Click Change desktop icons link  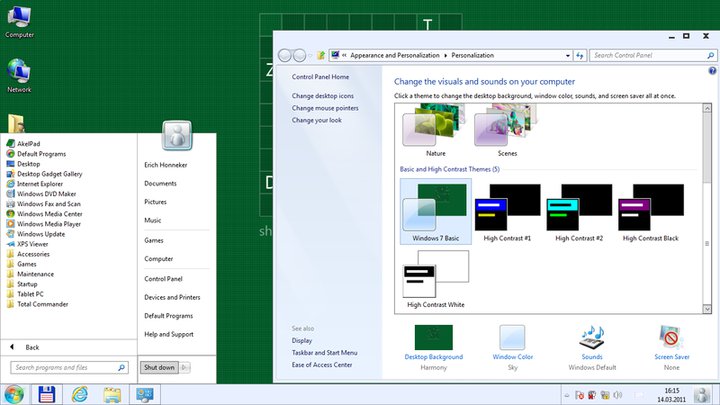pyautogui.click(x=323, y=96)
